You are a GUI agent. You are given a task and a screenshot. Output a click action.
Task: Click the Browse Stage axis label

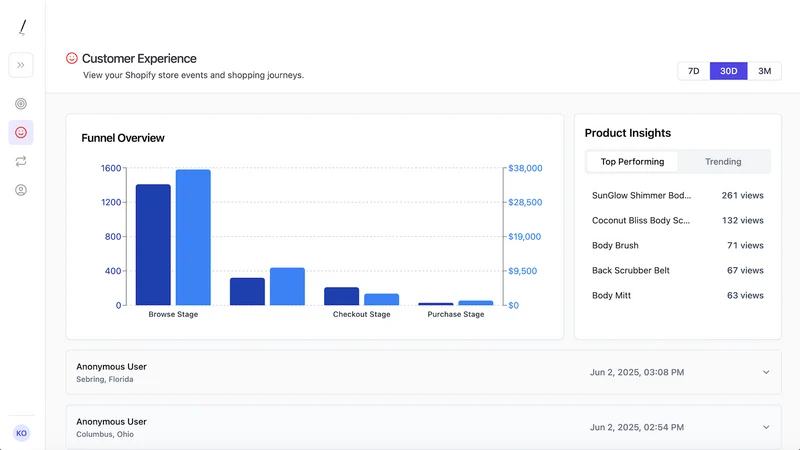[173, 314]
